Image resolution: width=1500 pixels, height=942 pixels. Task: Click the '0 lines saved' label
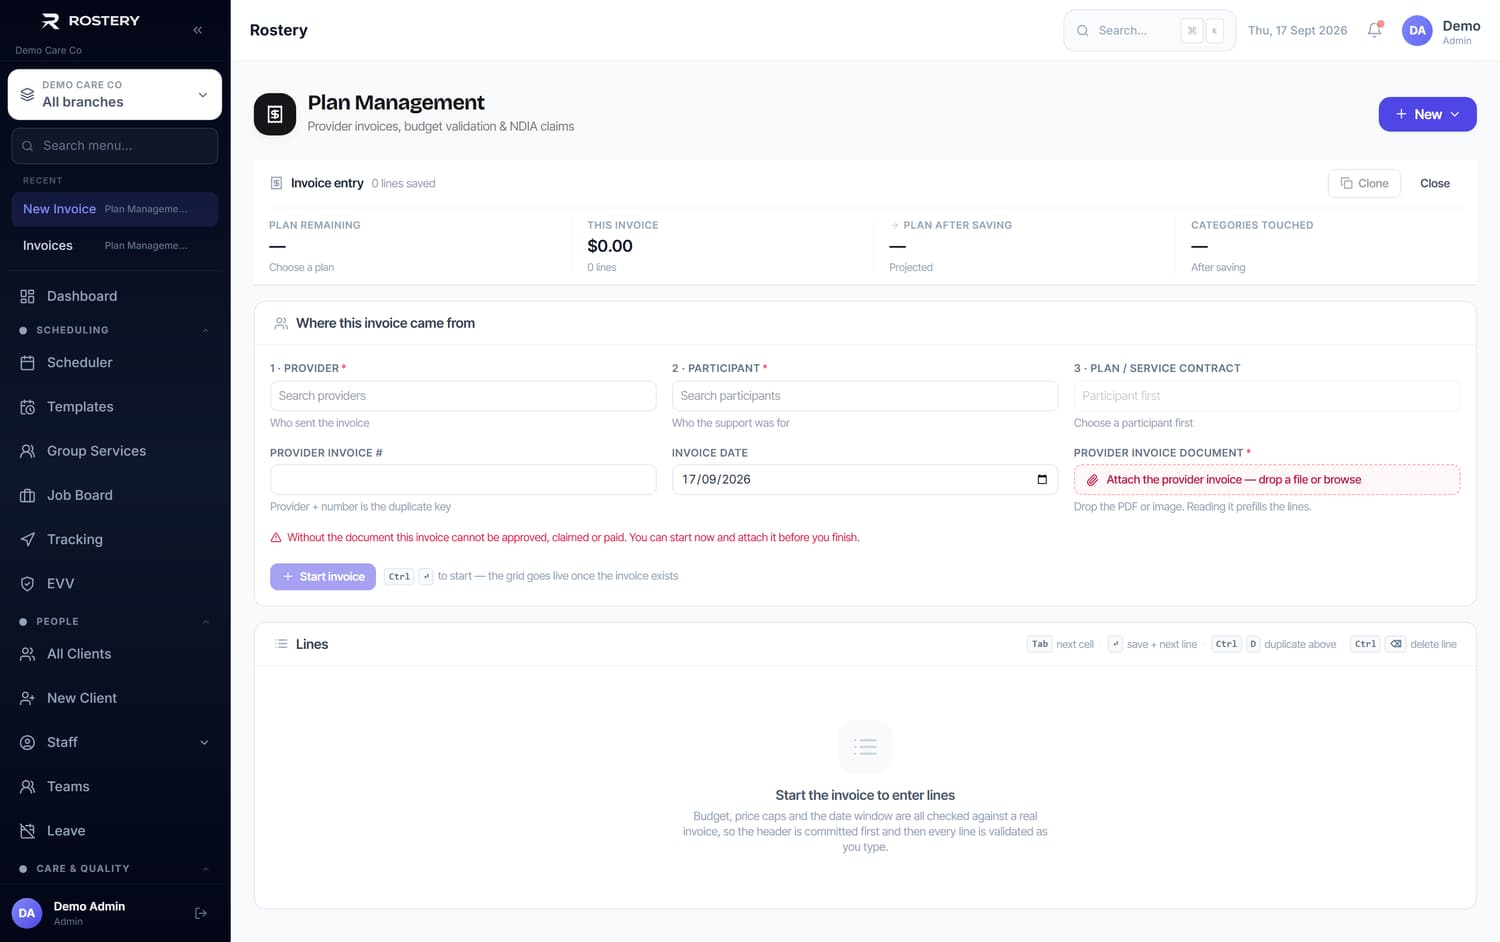click(x=403, y=184)
